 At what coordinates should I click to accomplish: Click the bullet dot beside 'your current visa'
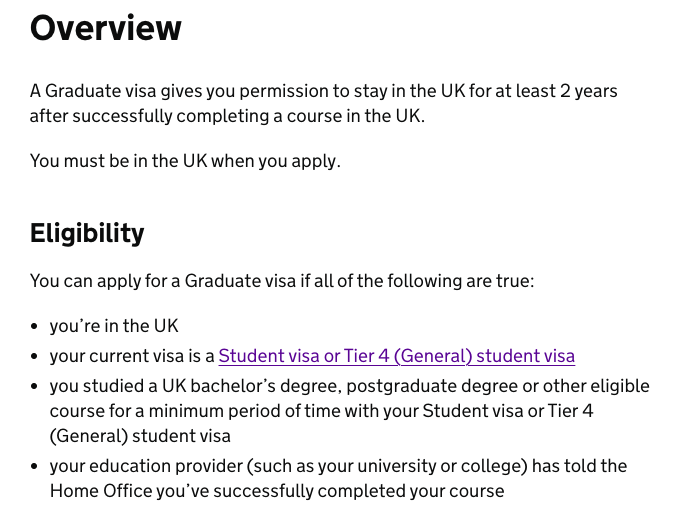[35, 357]
